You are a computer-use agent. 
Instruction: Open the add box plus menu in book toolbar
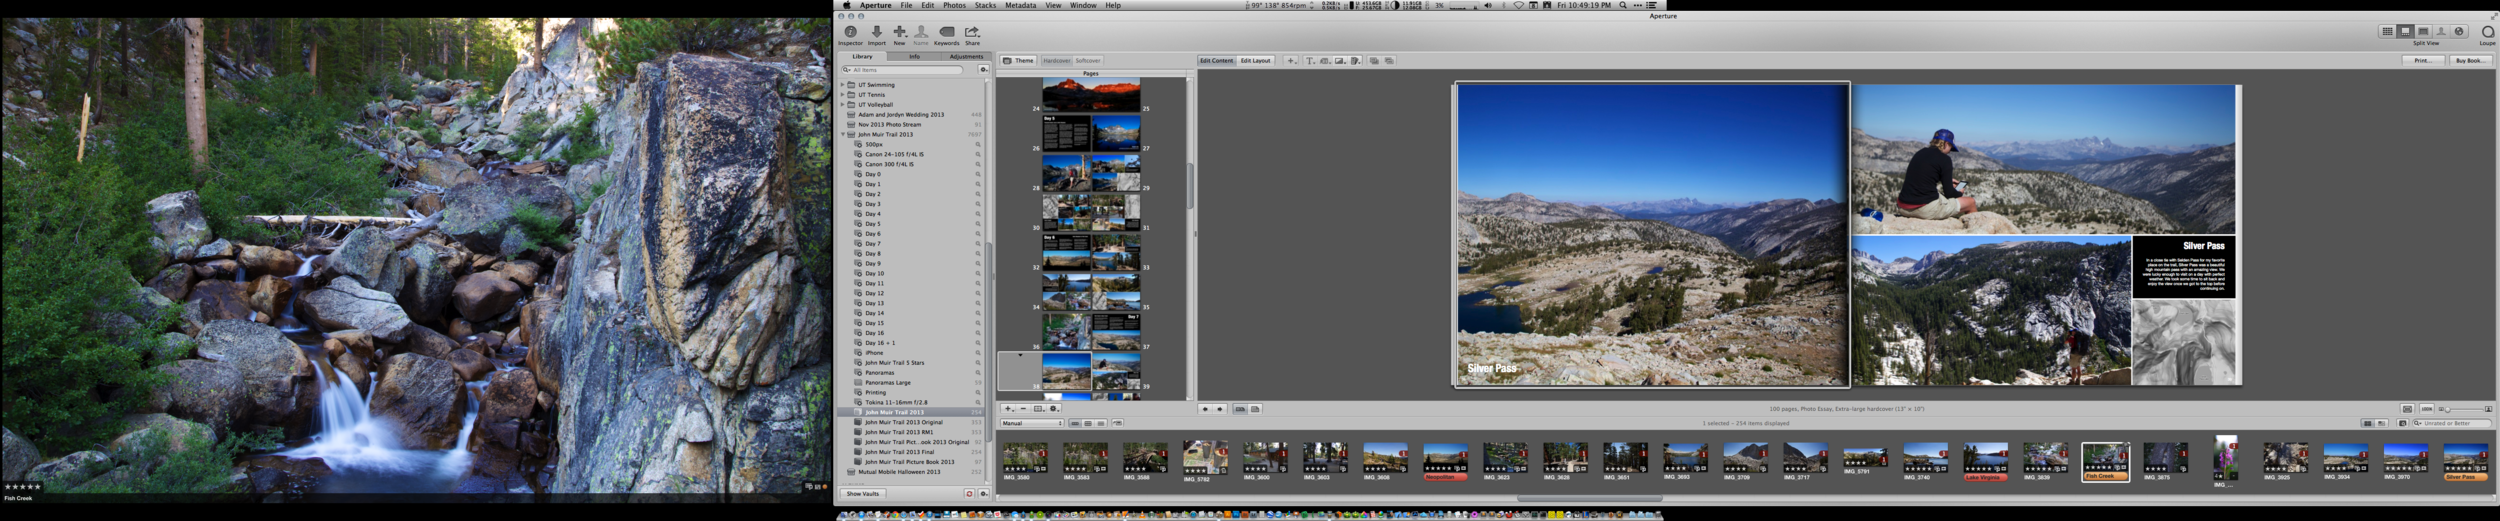[x=1291, y=60]
